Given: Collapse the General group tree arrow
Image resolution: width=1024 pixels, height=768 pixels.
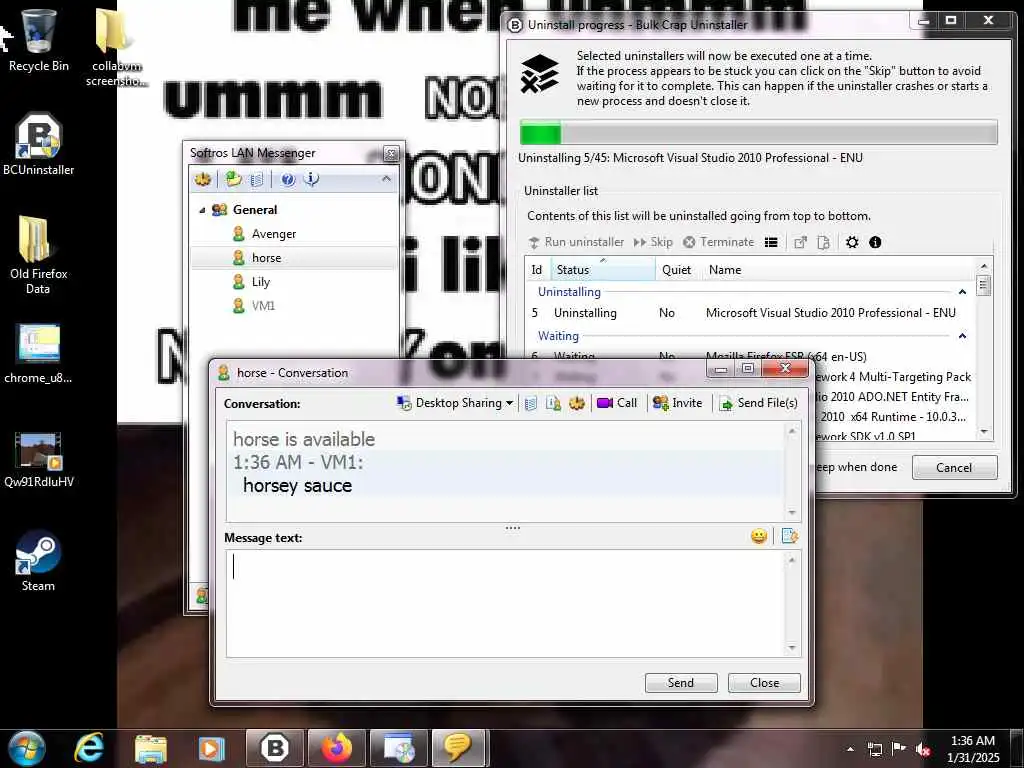Looking at the screenshot, I should [x=202, y=210].
